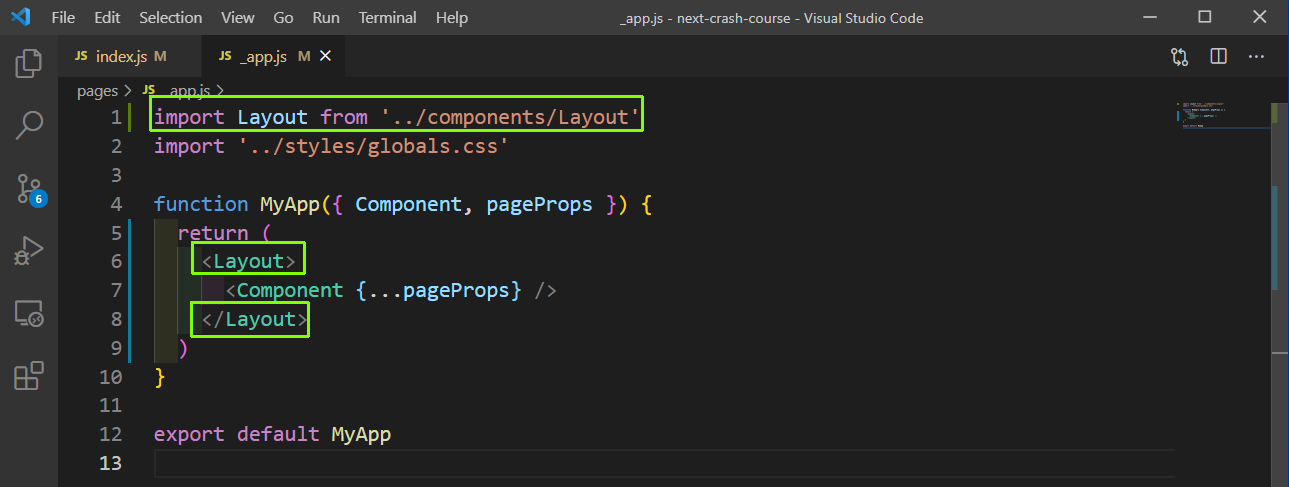Click the '../styles/globals.css' import string
The height and width of the screenshot is (487, 1289).
tap(374, 146)
